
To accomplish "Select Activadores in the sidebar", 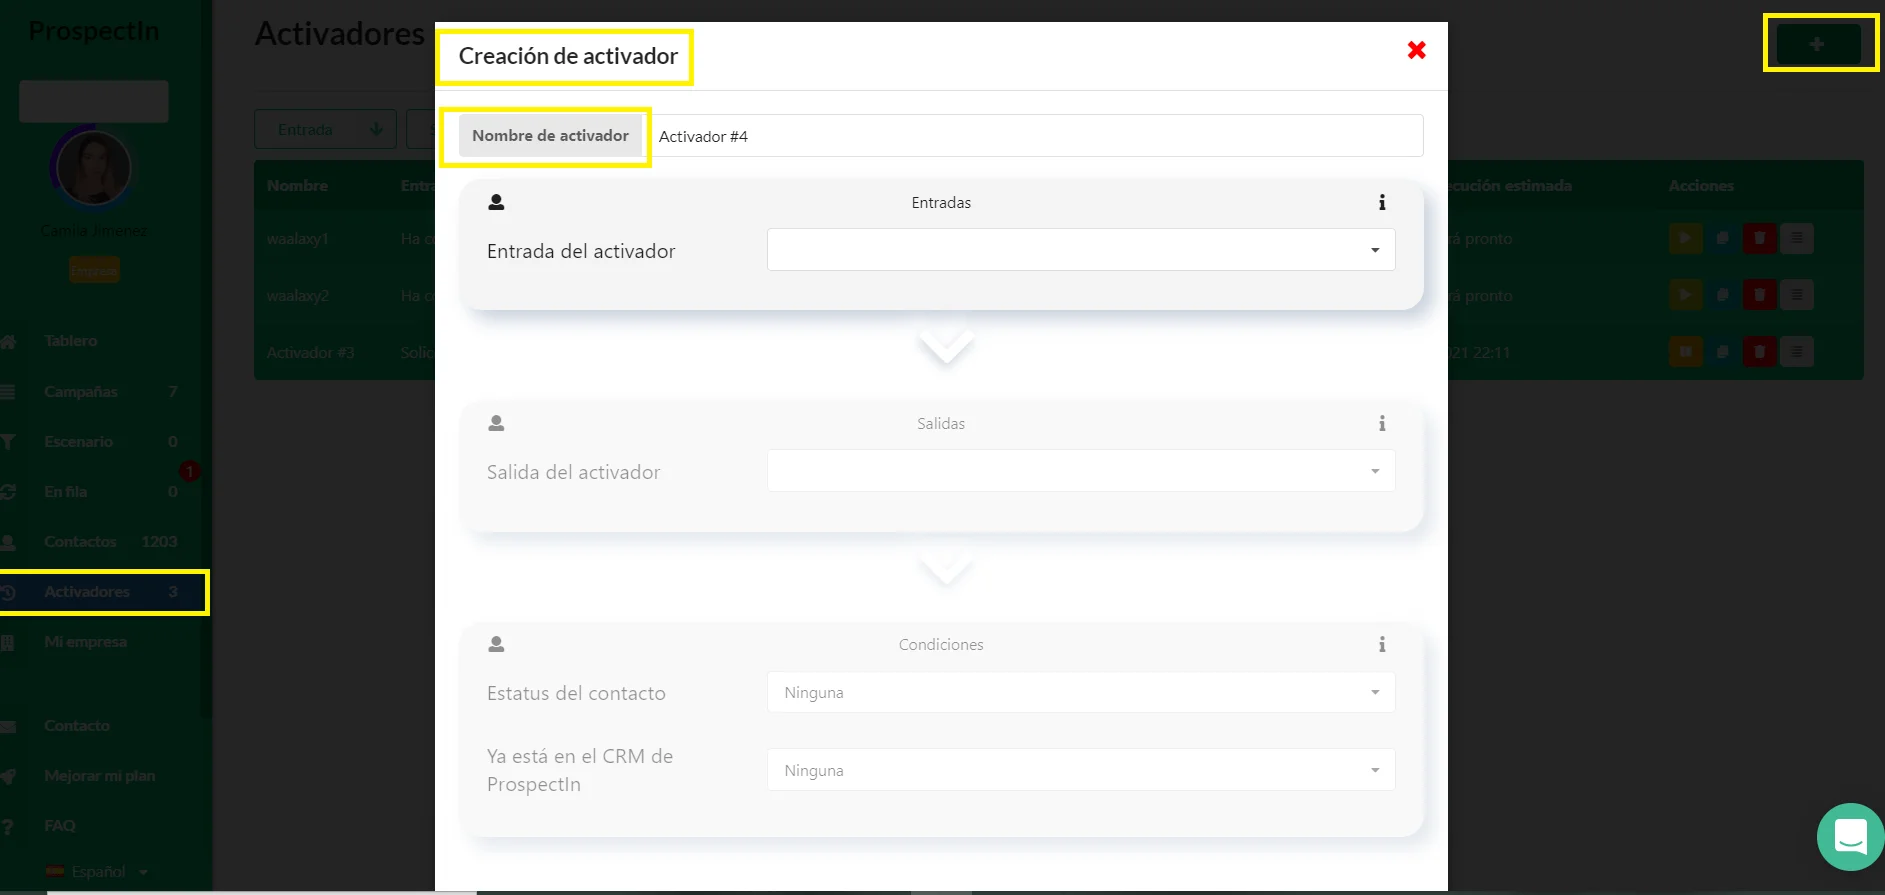I will click(87, 592).
